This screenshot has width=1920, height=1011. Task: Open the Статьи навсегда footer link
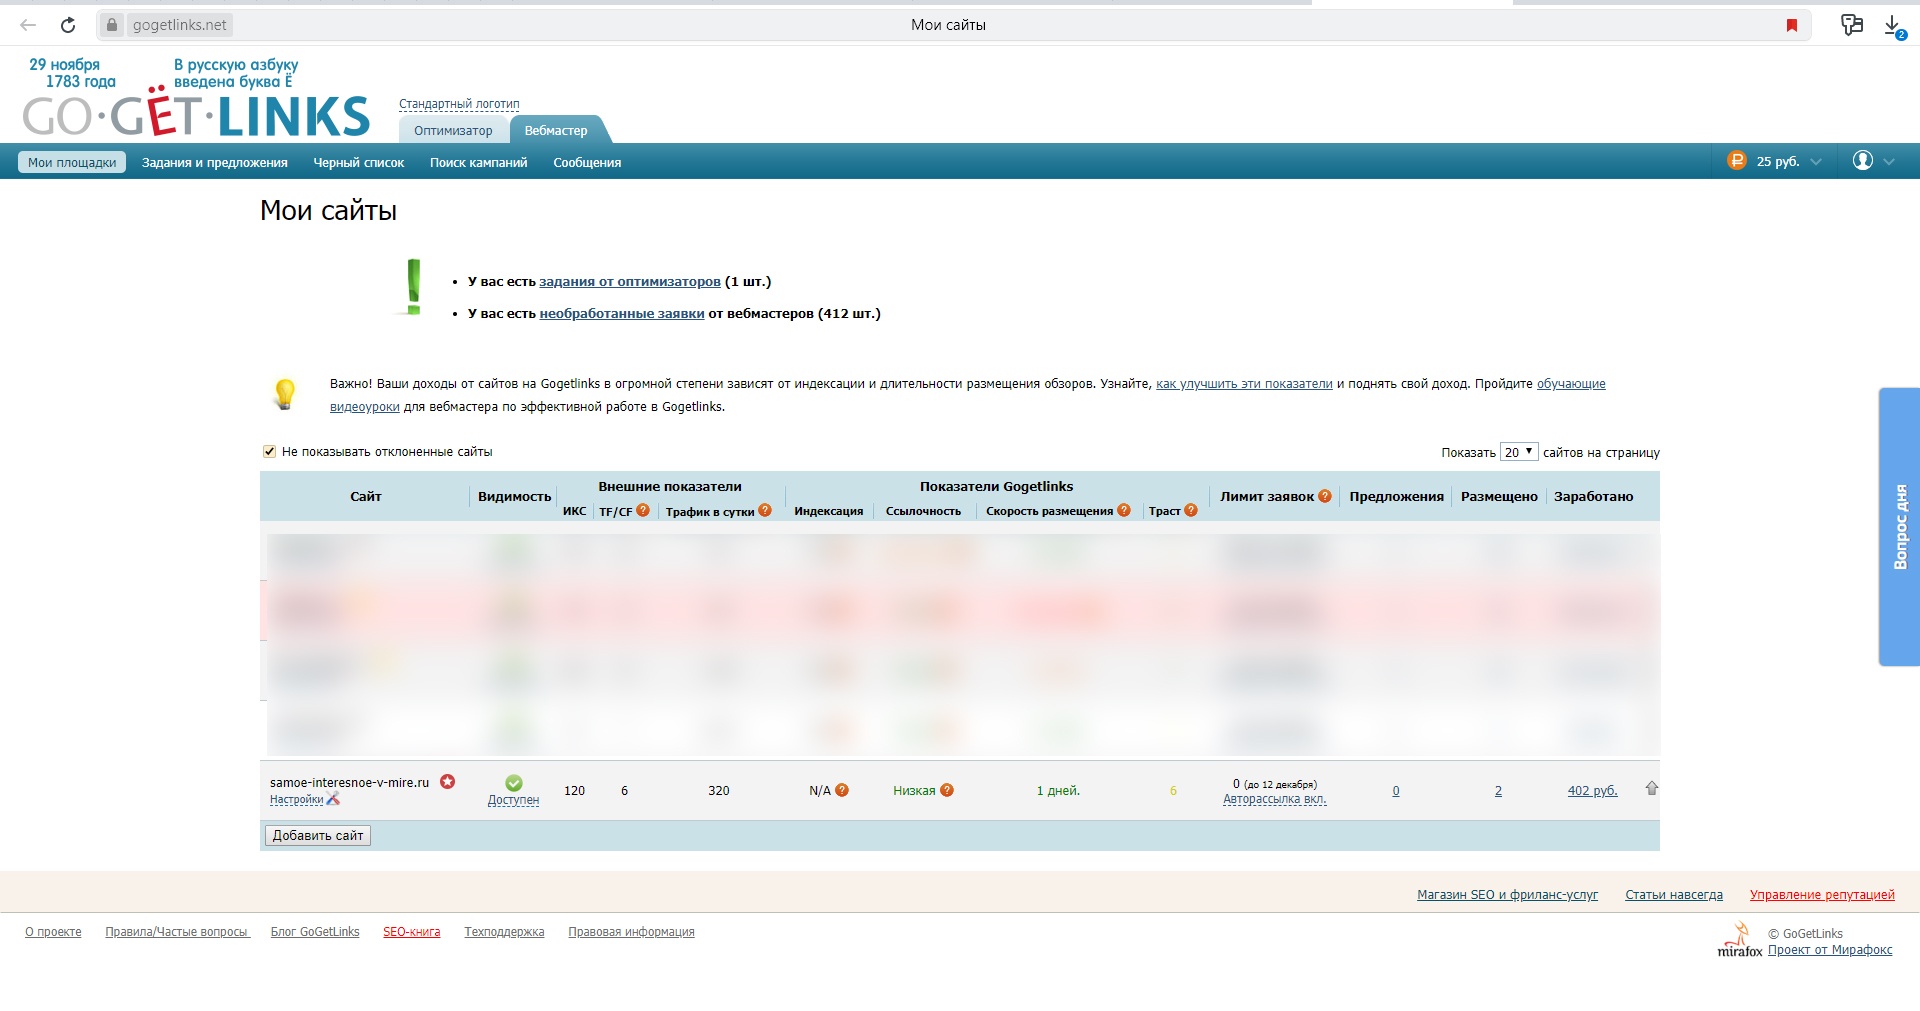[x=1674, y=894]
